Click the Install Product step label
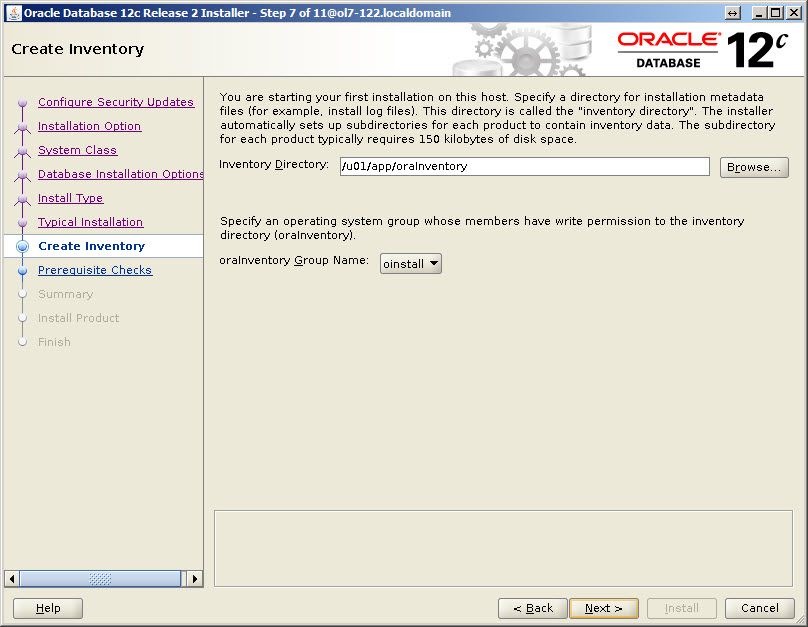 [x=78, y=318]
